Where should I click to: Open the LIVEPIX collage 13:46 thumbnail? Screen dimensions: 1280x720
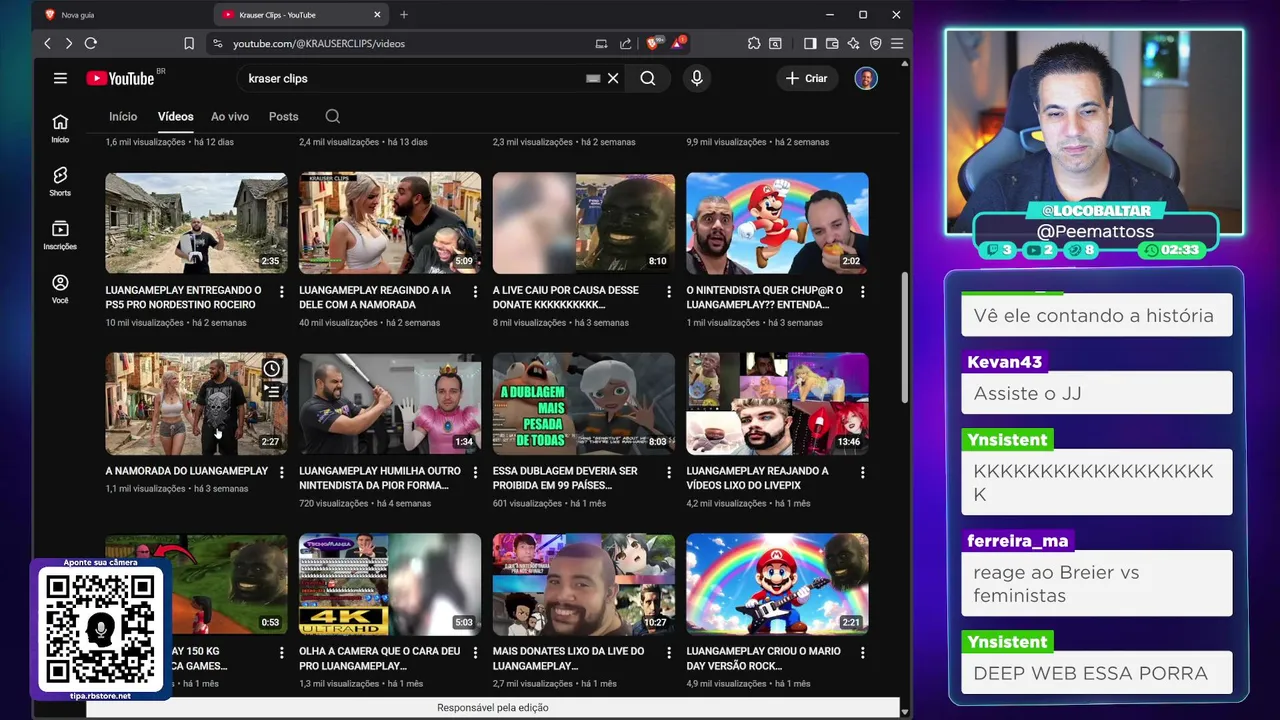pos(777,403)
